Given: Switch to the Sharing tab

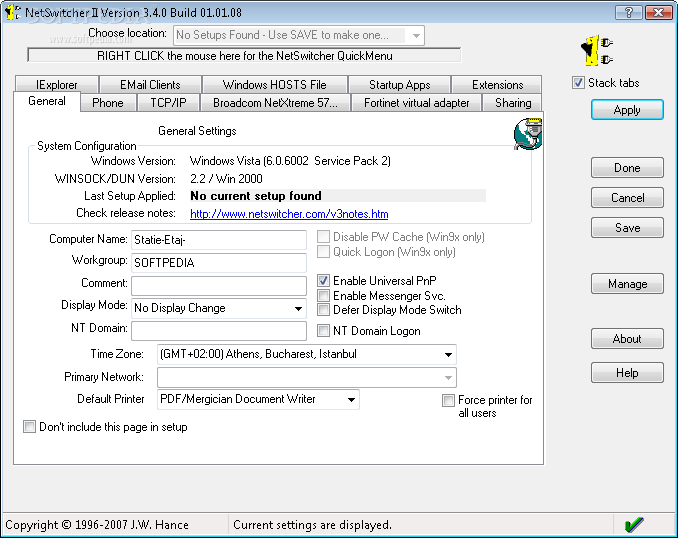Looking at the screenshot, I should (x=513, y=103).
